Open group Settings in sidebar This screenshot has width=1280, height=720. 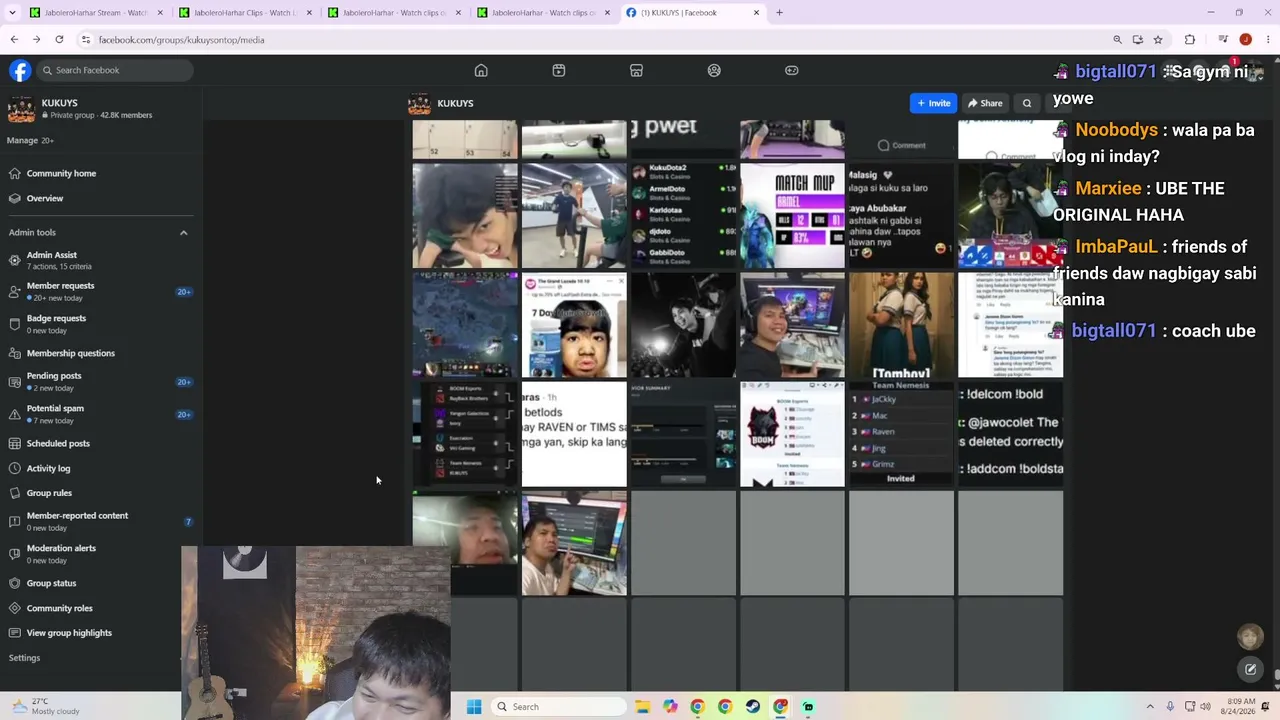[25, 658]
